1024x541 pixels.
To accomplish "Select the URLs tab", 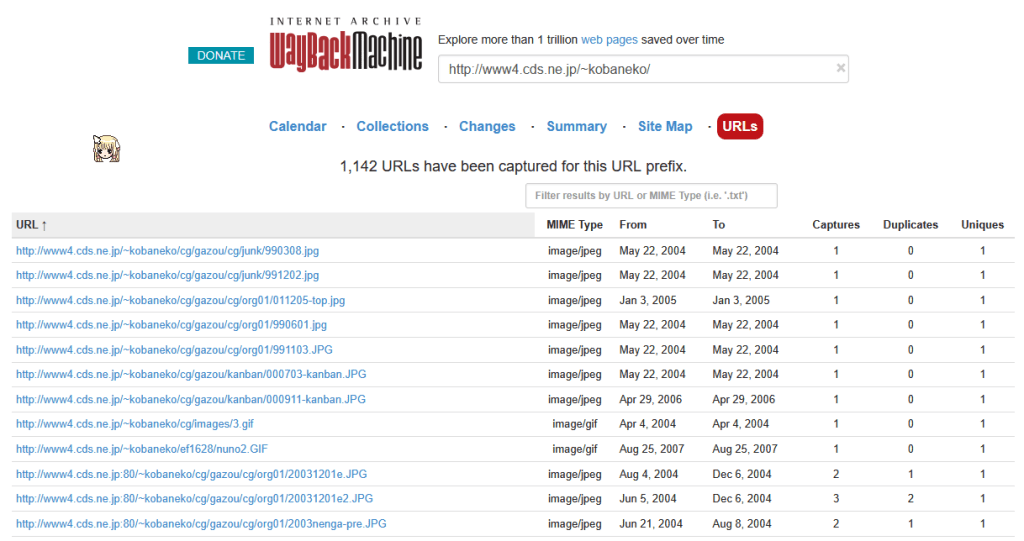I will (740, 127).
